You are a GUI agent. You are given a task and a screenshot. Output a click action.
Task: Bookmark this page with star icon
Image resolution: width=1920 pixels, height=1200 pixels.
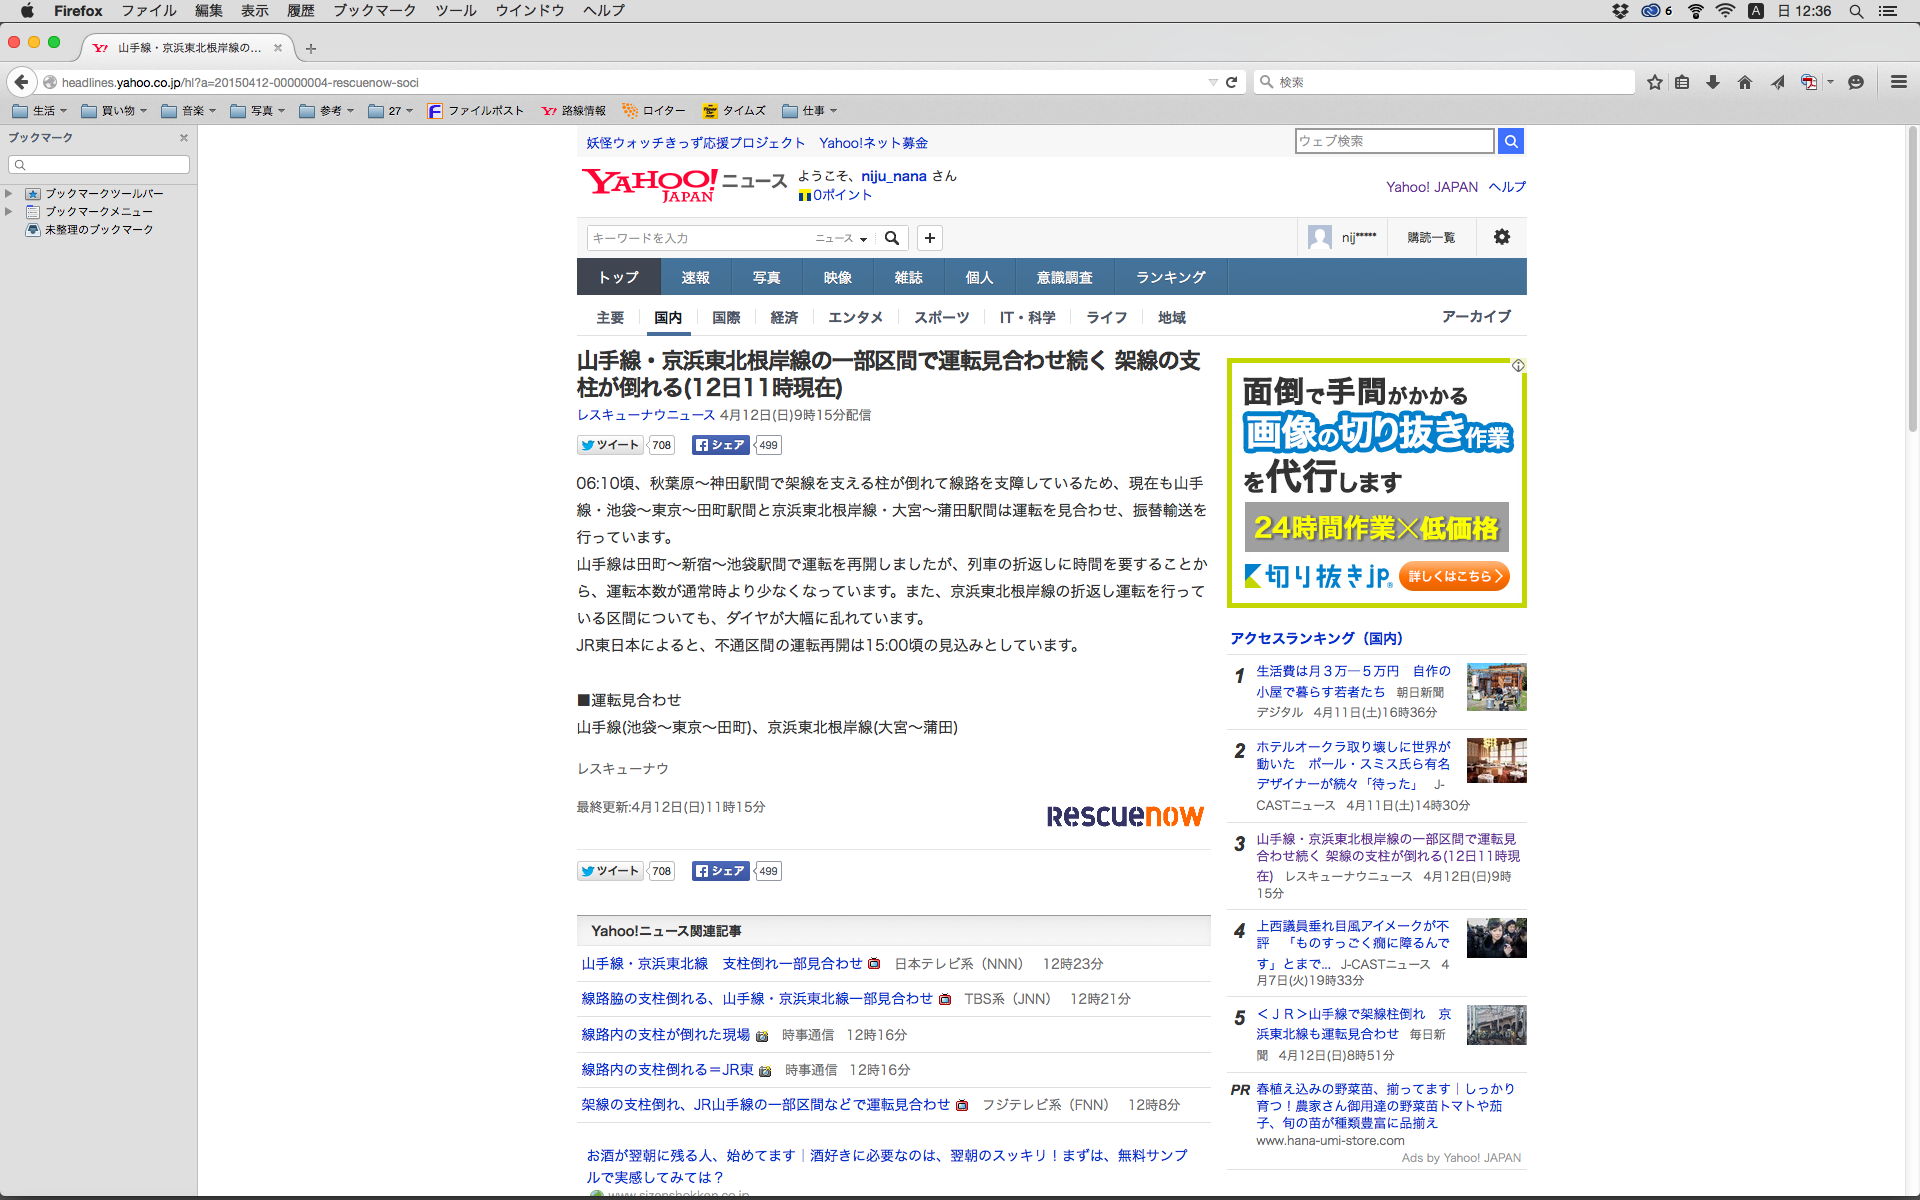(1655, 82)
